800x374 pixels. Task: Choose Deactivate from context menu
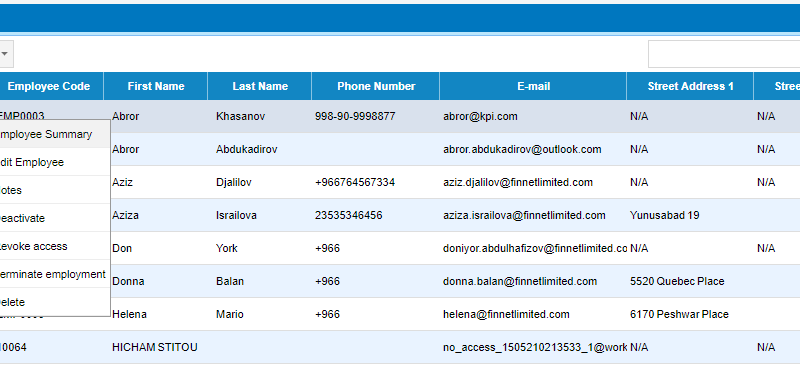click(54, 218)
